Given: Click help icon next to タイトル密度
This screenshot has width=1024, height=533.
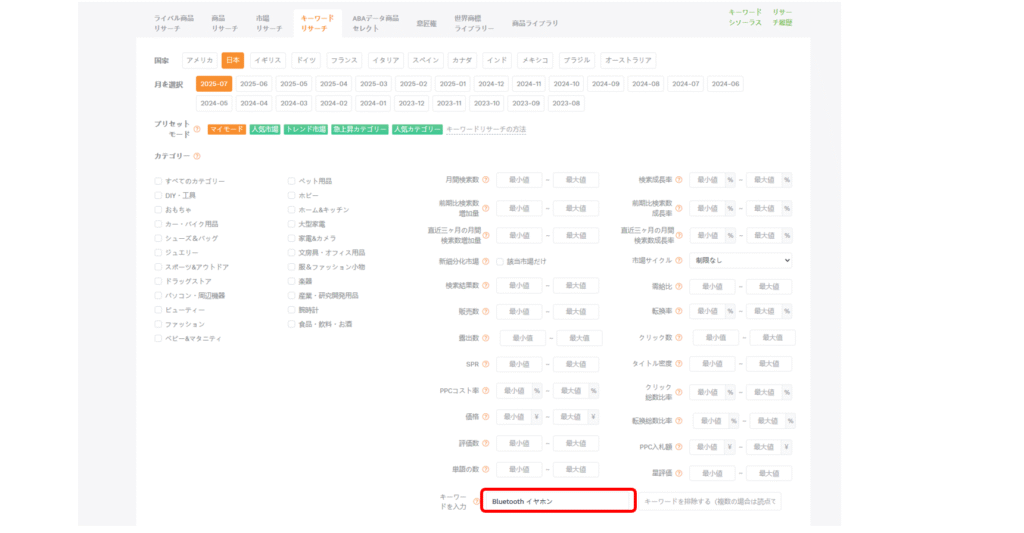Looking at the screenshot, I should point(679,364).
